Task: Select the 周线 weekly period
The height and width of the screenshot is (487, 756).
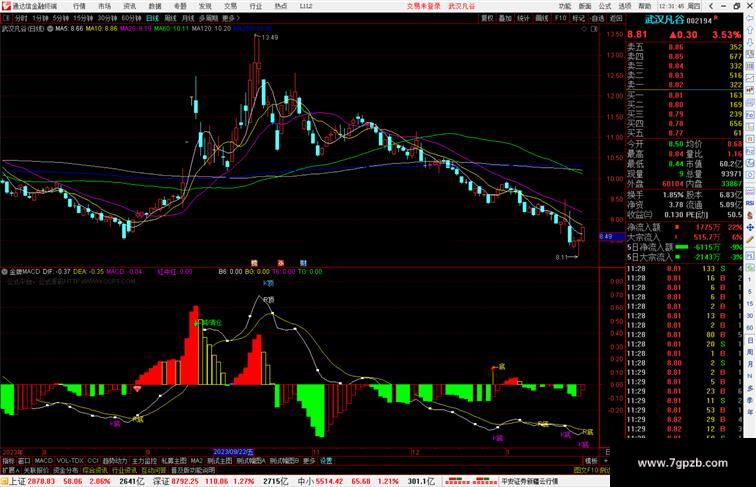Action: coord(170,18)
